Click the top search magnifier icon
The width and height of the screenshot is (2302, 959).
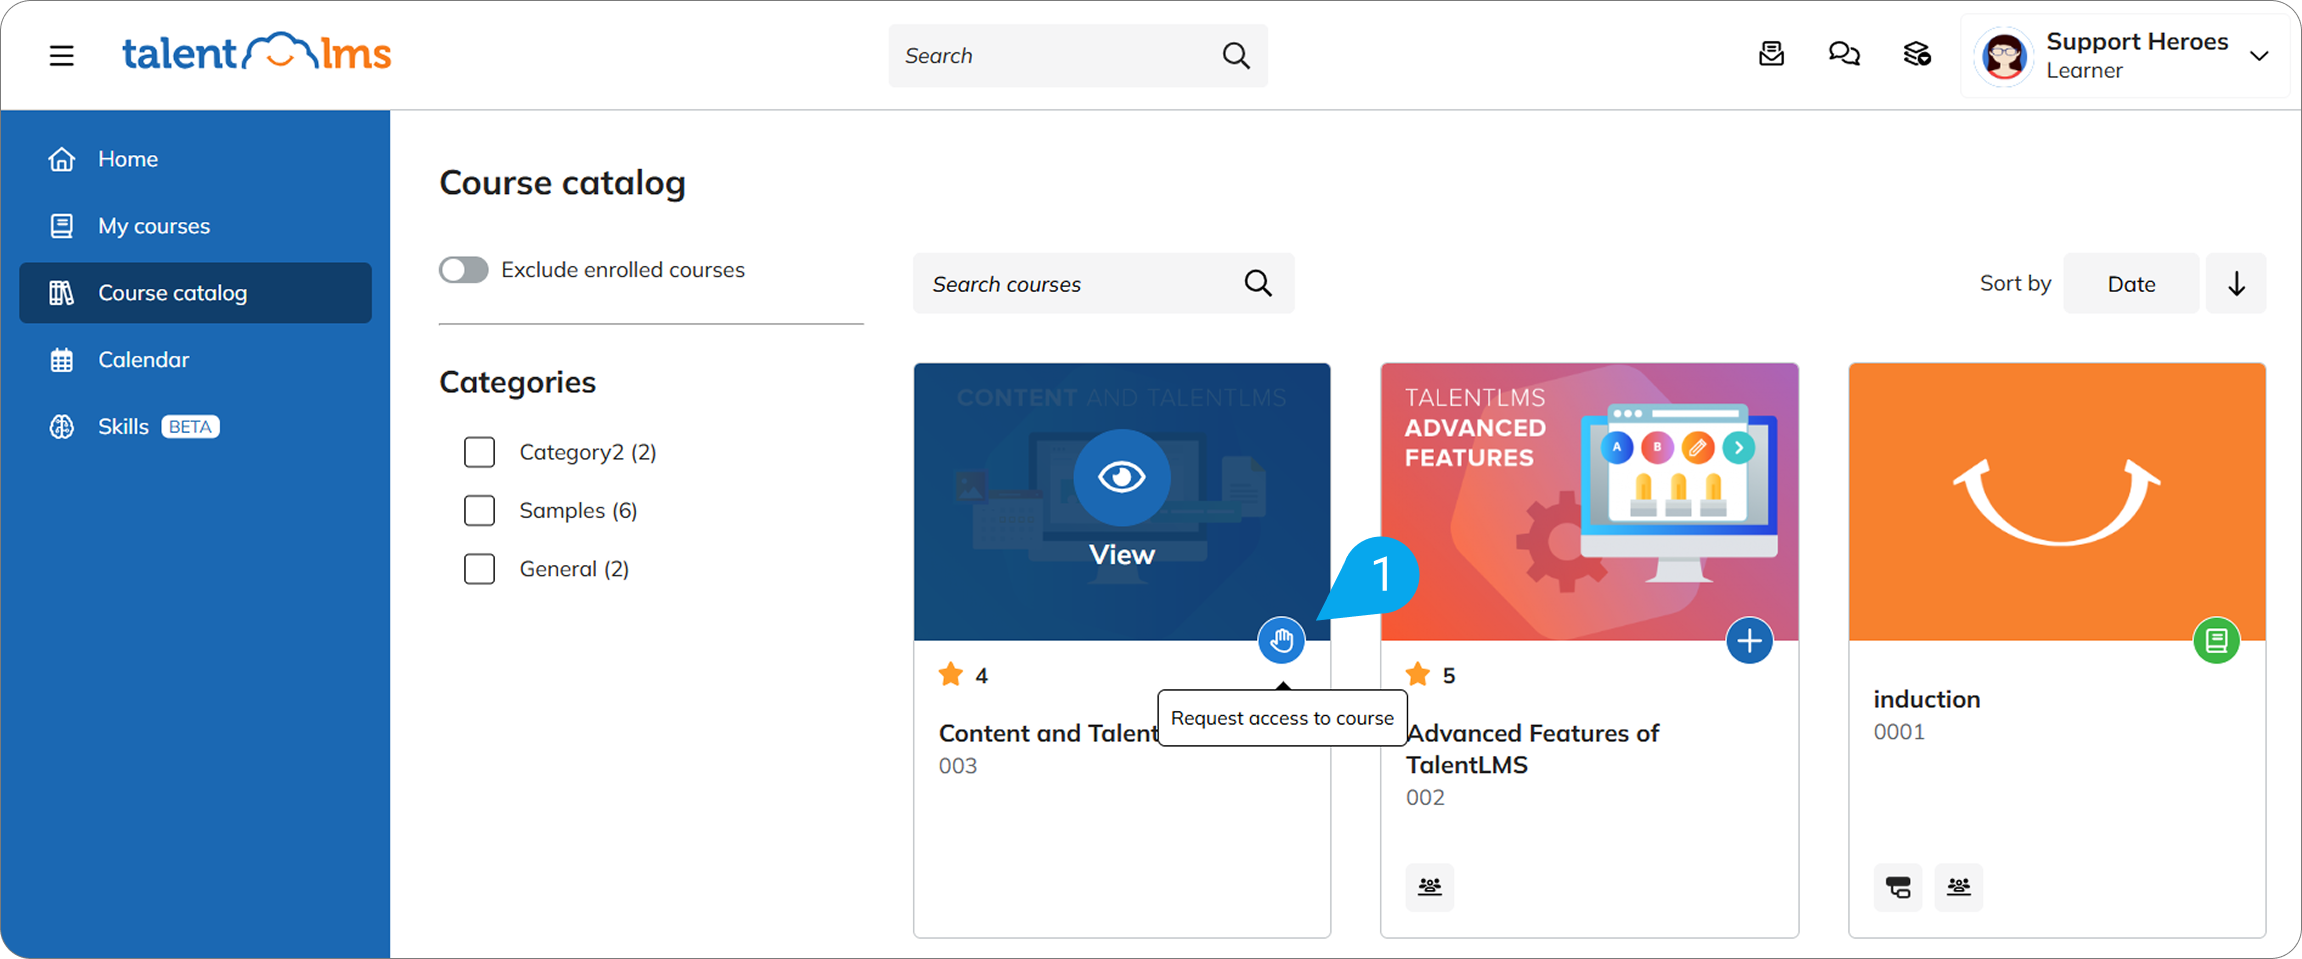click(x=1236, y=55)
